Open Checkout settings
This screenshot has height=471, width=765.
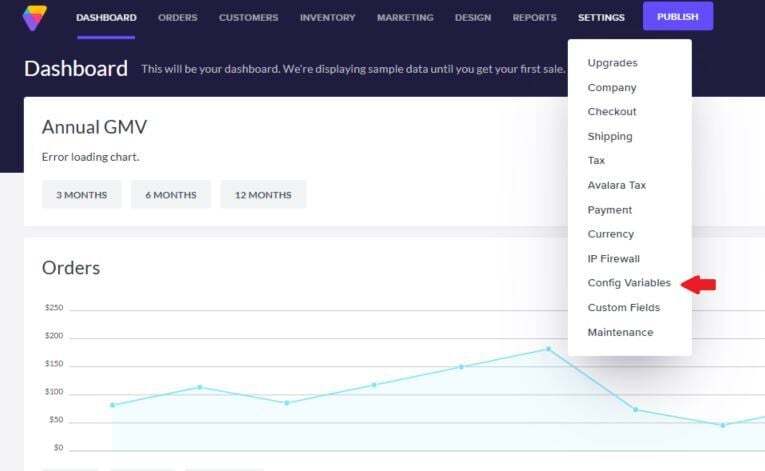click(612, 112)
